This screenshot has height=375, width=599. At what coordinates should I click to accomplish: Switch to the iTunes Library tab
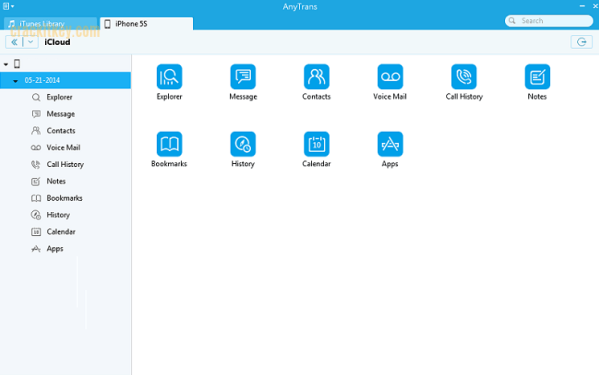(51, 24)
